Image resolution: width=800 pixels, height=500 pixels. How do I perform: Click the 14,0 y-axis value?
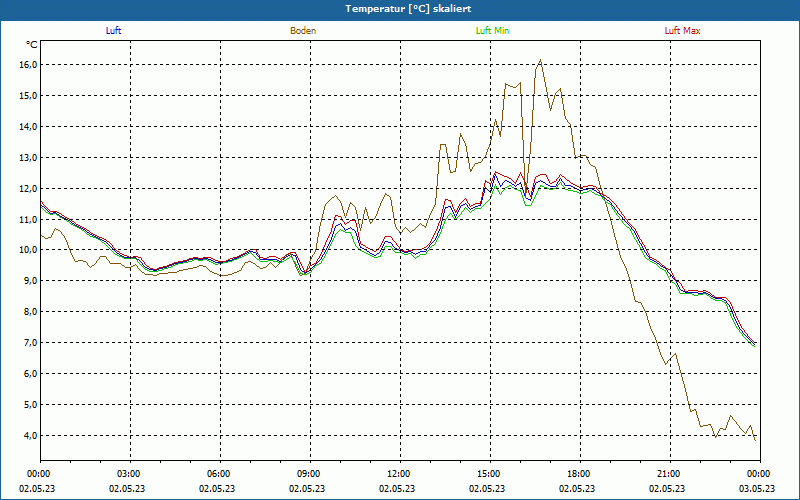(29, 127)
